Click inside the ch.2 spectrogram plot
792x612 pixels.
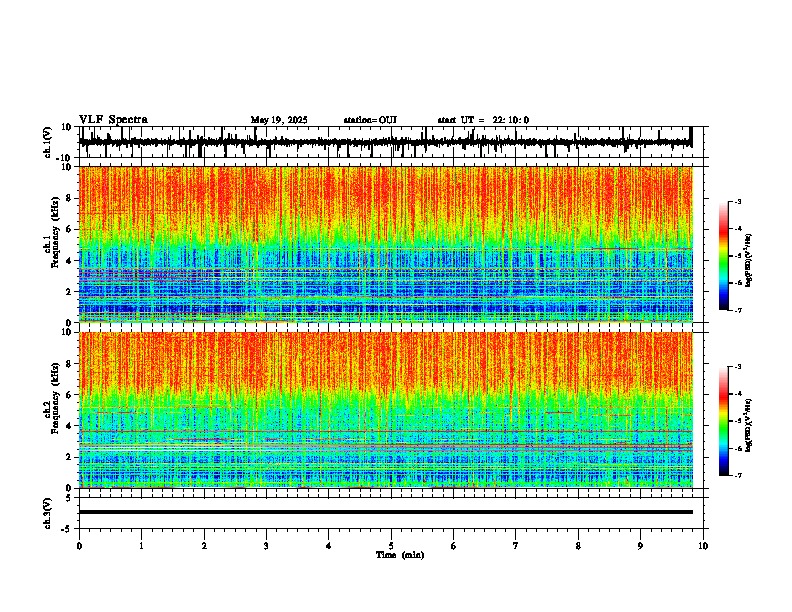click(386, 410)
